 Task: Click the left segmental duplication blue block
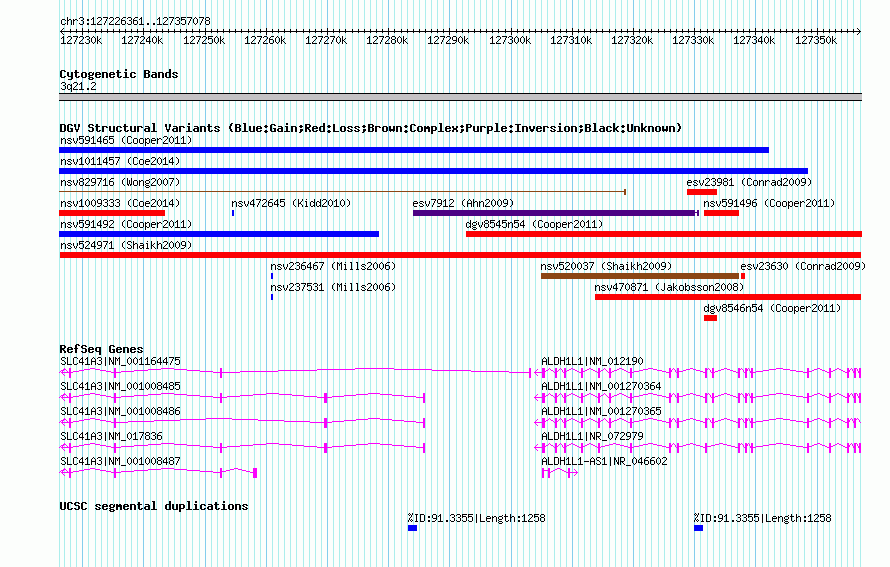tap(413, 528)
